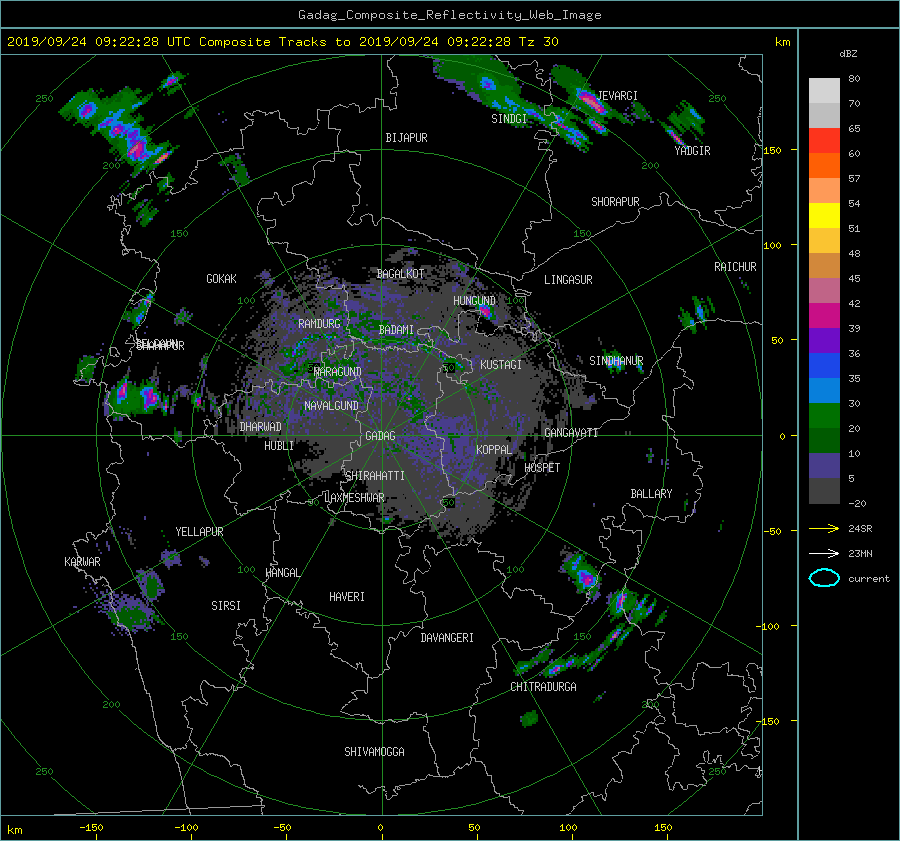900x841 pixels.
Task: Click the 100 tick on right axis
Action: click(x=772, y=245)
